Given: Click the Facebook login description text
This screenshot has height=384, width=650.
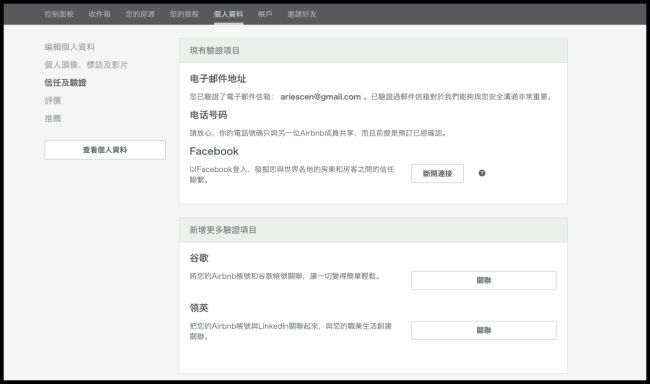Looking at the screenshot, I should click(x=292, y=174).
